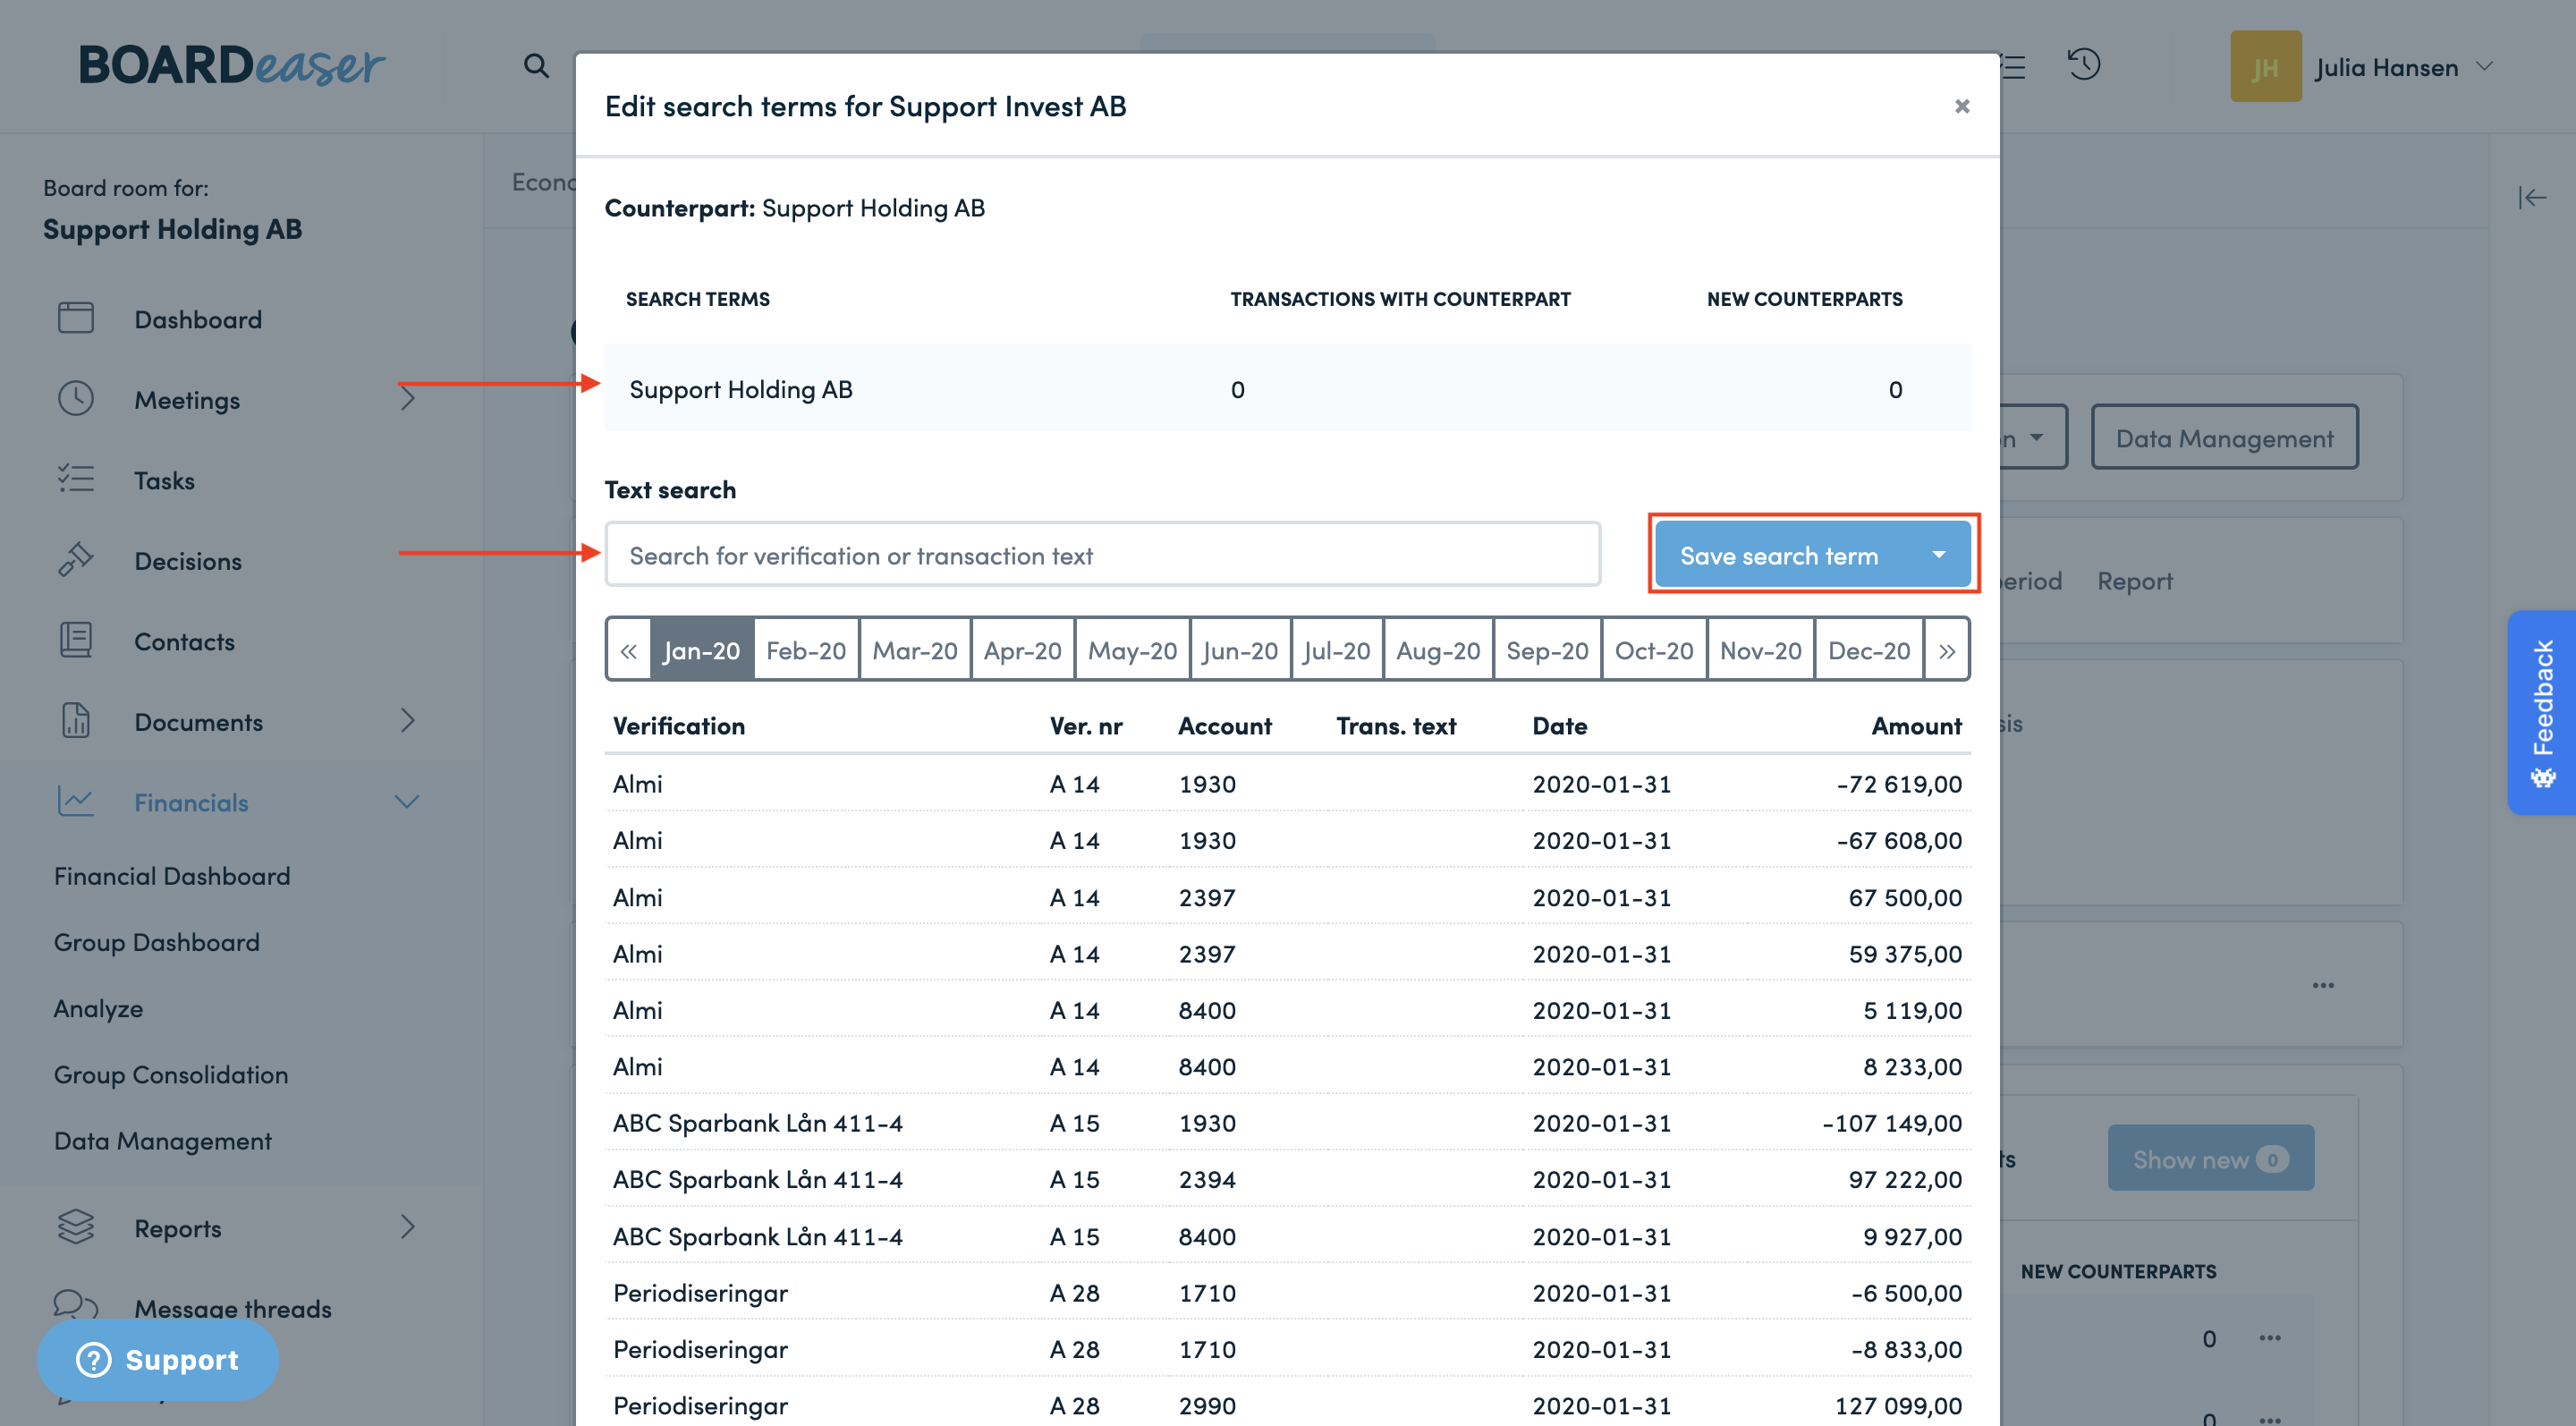Select the Nov-20 month tab
The image size is (2576, 1426).
1761,651
